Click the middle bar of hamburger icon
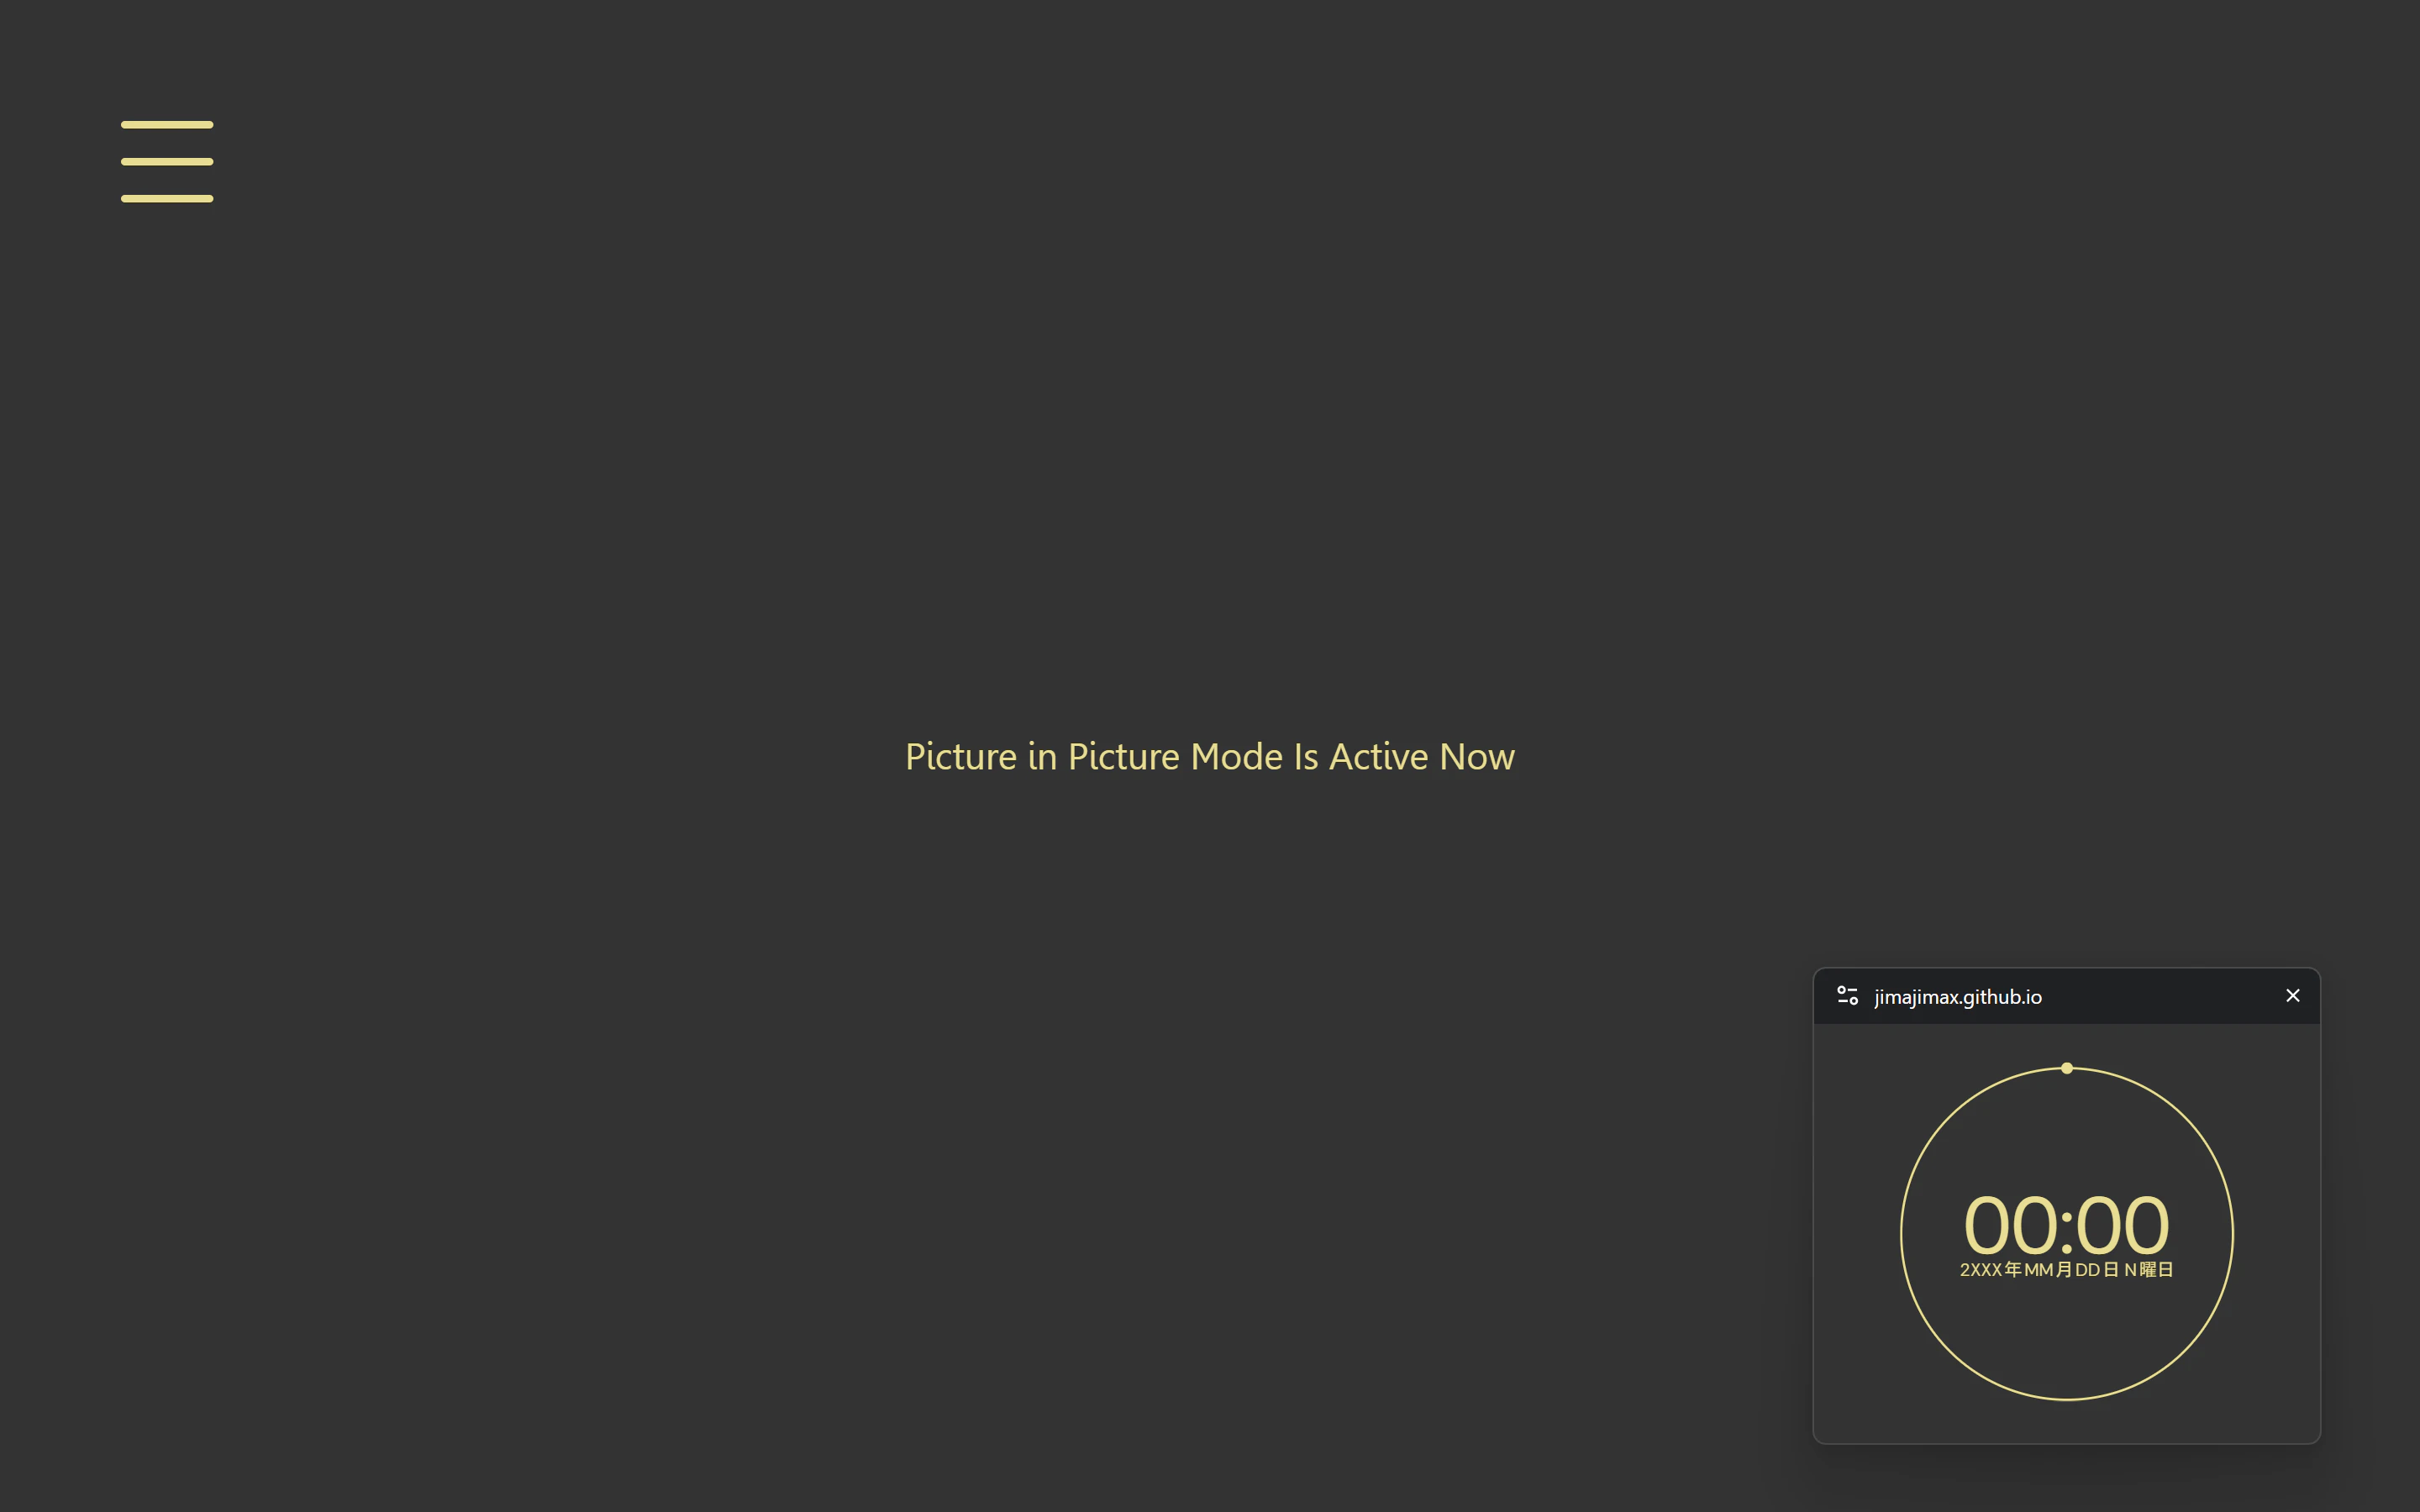The image size is (2420, 1512). 167,161
